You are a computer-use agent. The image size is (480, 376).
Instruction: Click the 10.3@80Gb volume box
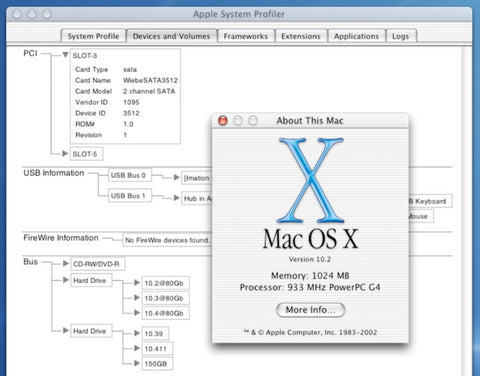coord(165,298)
